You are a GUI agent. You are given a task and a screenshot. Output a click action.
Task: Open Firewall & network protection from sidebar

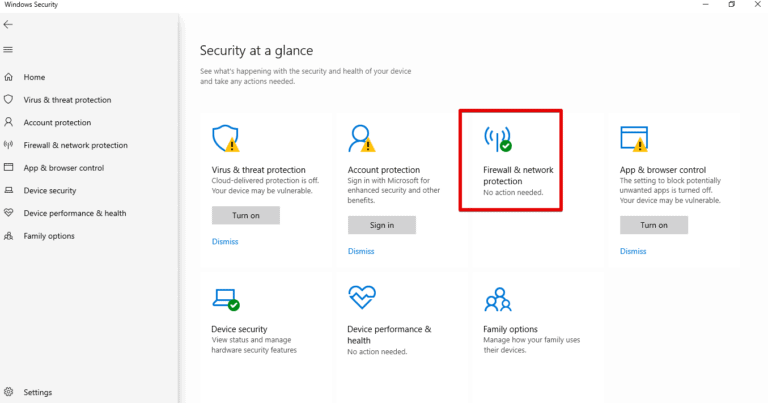point(75,145)
